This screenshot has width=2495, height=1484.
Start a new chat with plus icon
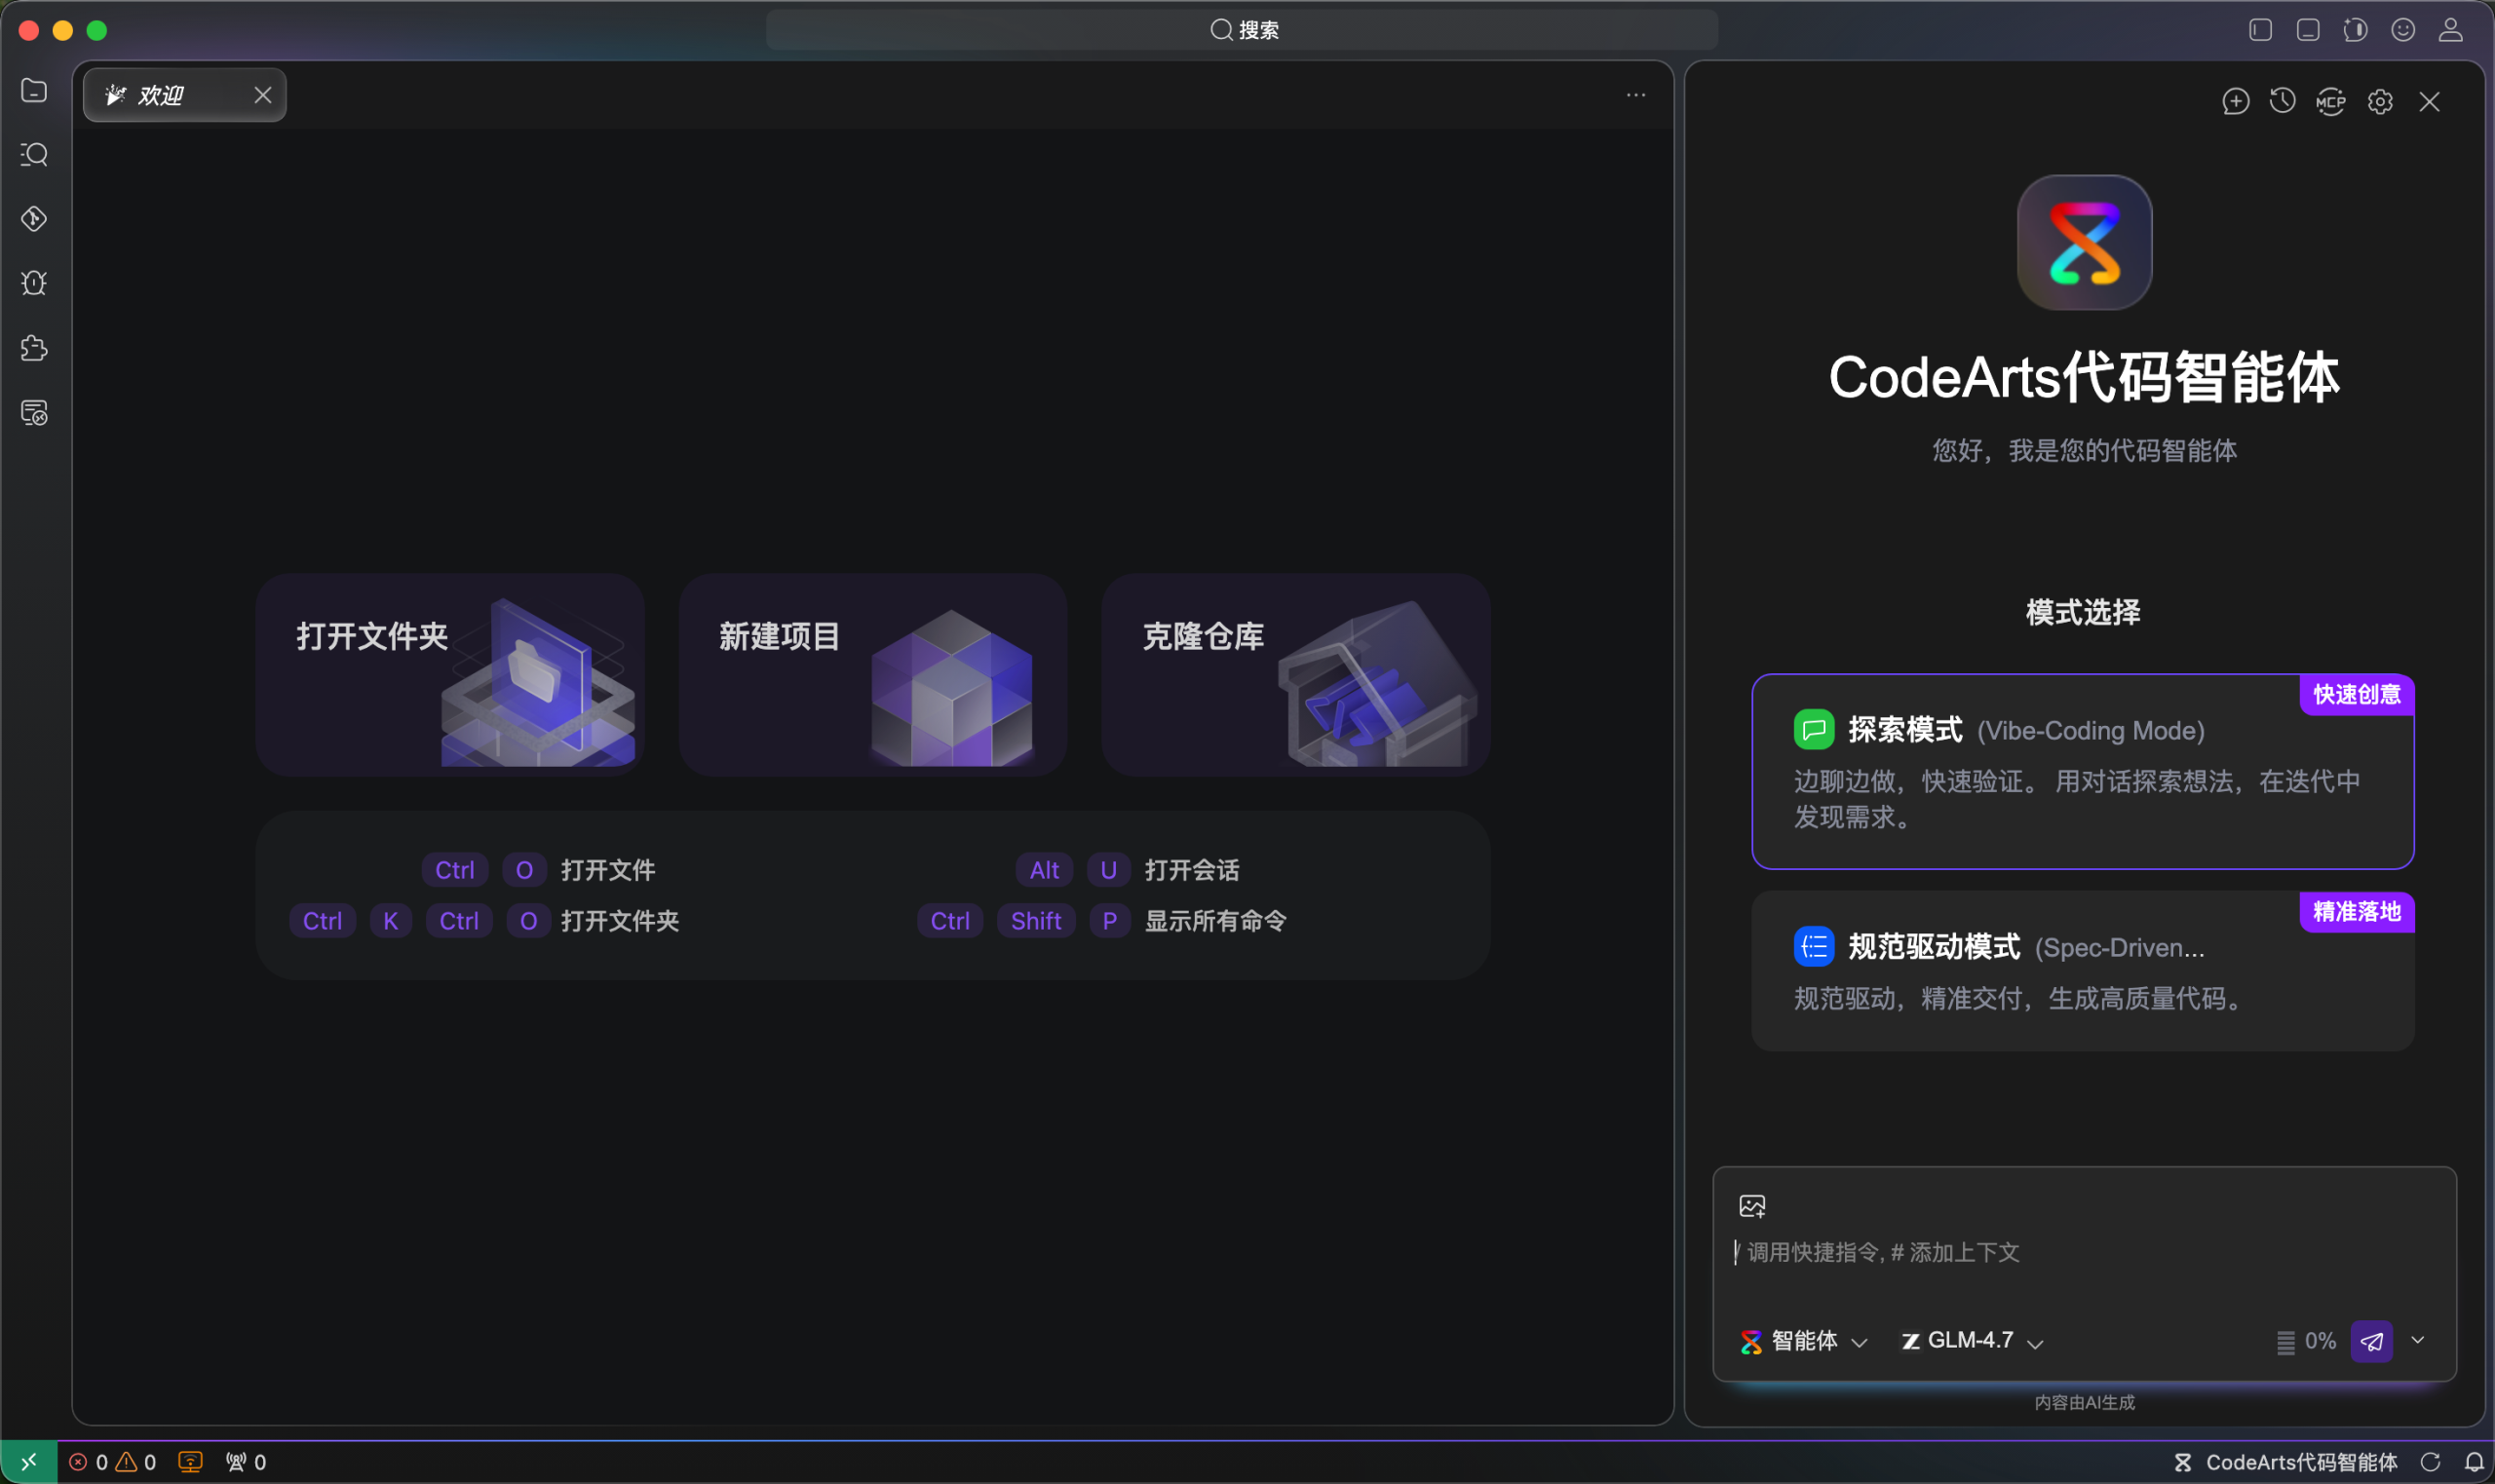2236,101
